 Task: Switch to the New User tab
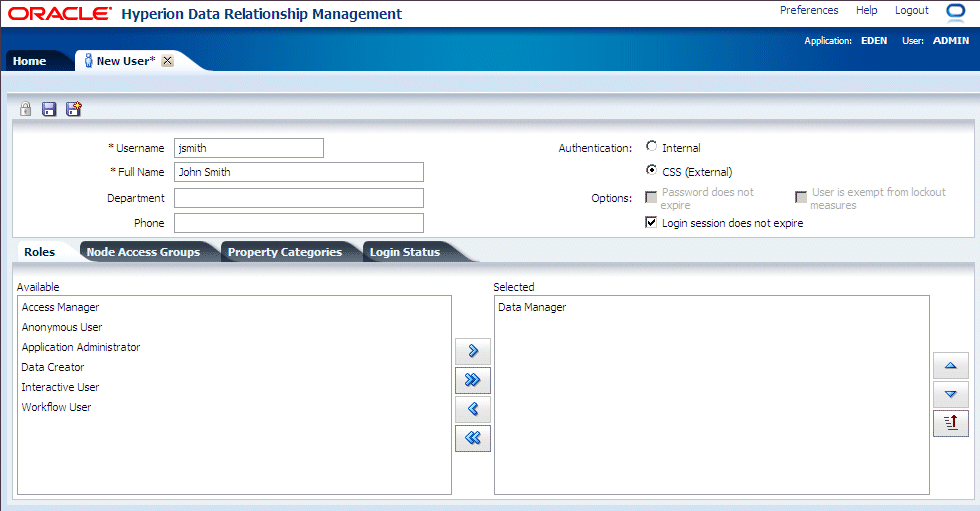point(126,61)
